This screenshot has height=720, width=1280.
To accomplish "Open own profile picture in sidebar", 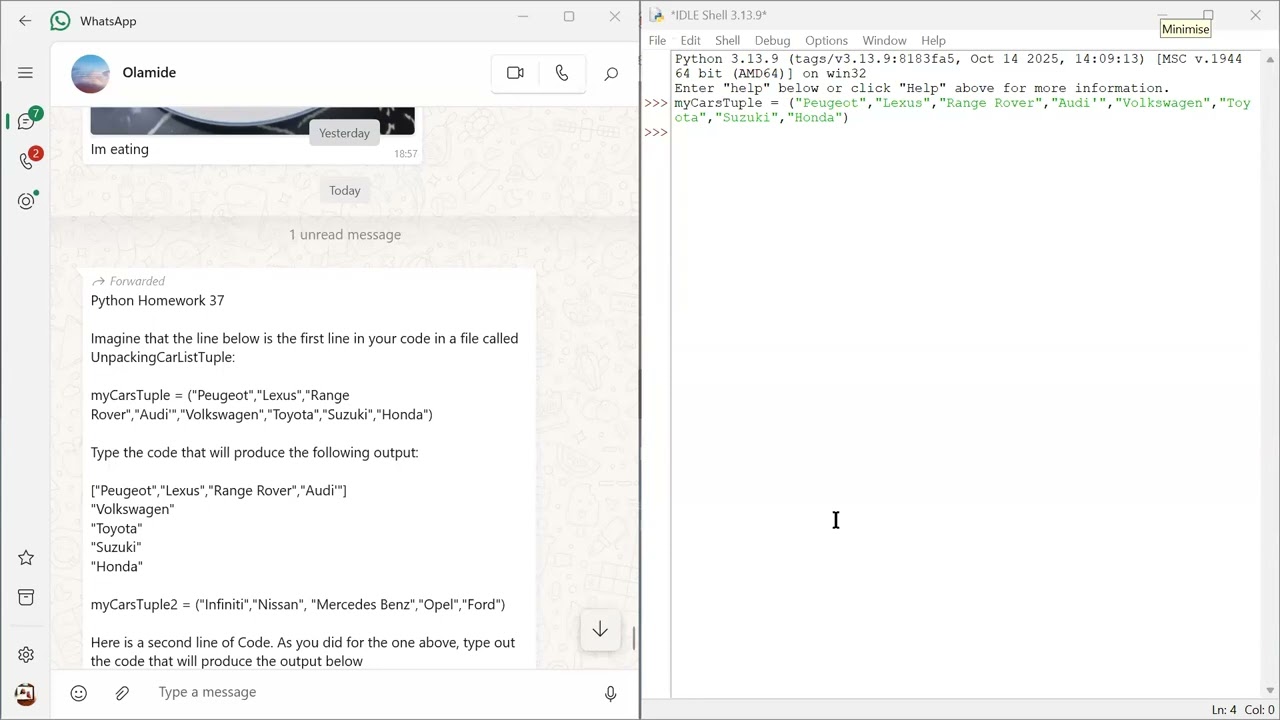I will tap(26, 693).
